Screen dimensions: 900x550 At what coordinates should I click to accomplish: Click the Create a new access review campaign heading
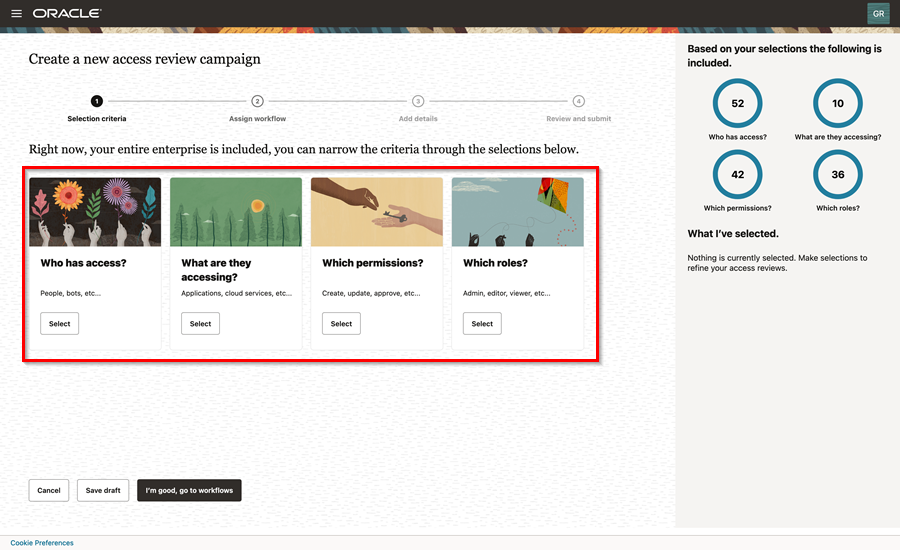coord(145,59)
